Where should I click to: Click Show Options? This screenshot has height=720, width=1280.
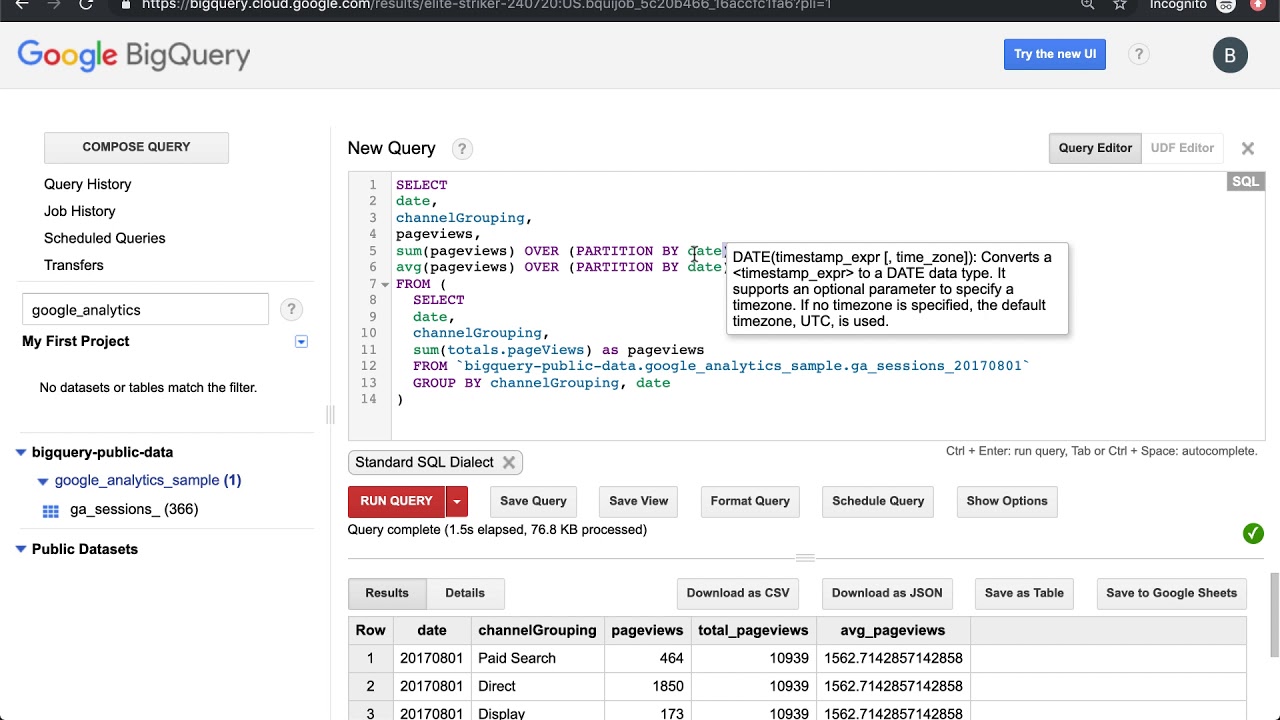[x=1007, y=501]
